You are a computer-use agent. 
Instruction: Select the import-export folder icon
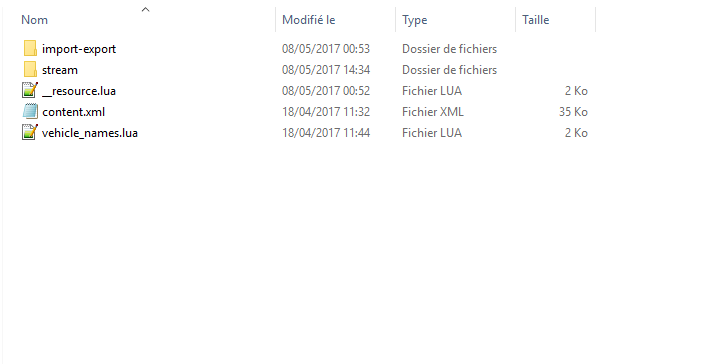tap(30, 48)
